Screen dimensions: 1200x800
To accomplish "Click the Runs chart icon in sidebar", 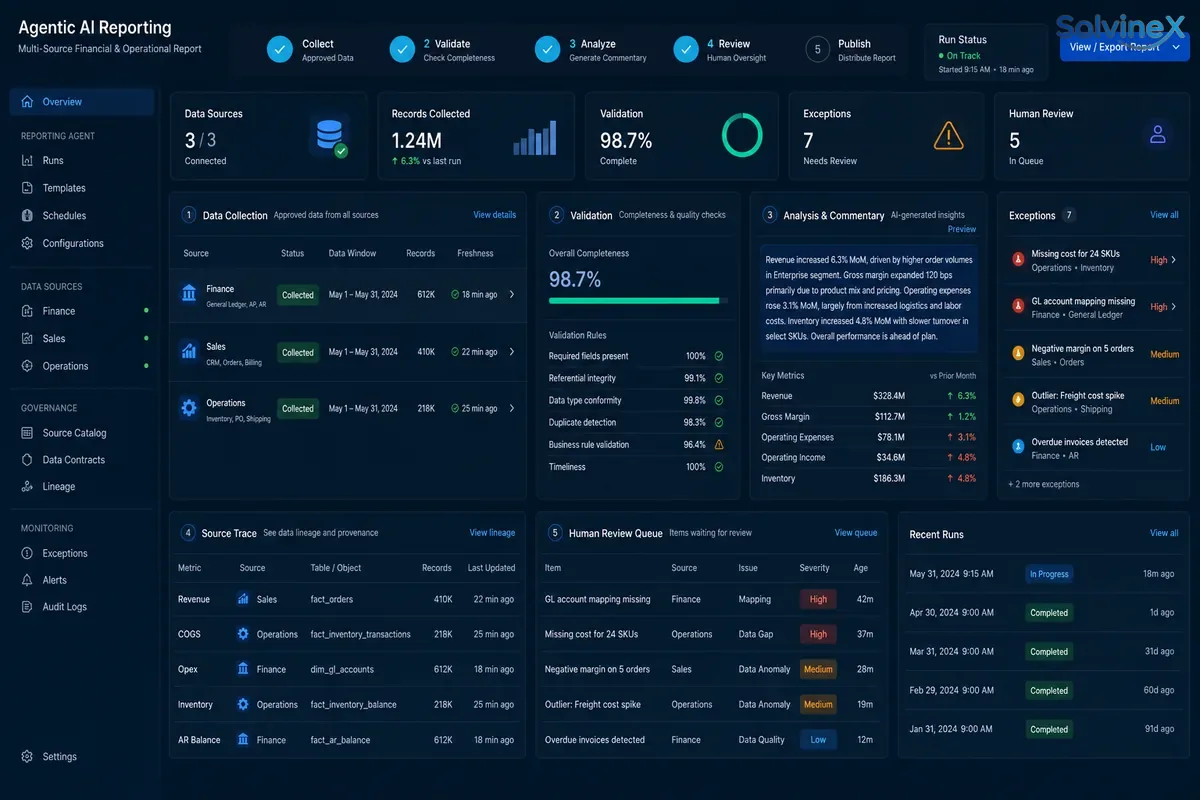I will coord(27,160).
